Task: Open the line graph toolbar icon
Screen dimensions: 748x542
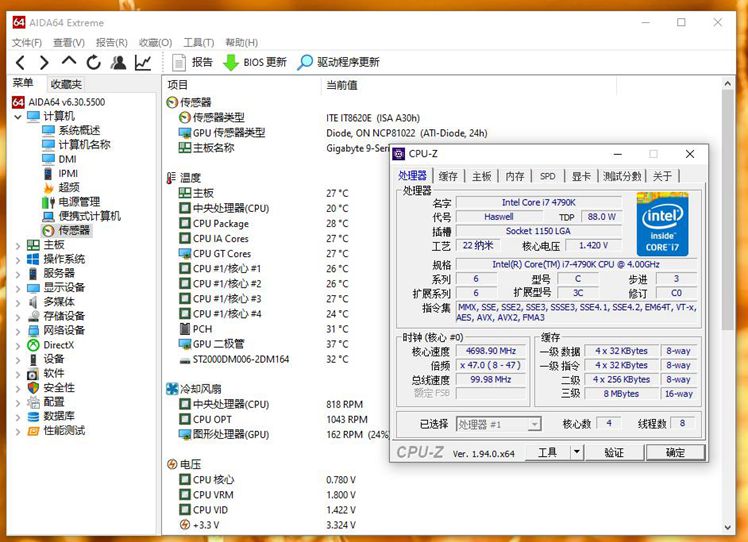Action: [x=143, y=63]
